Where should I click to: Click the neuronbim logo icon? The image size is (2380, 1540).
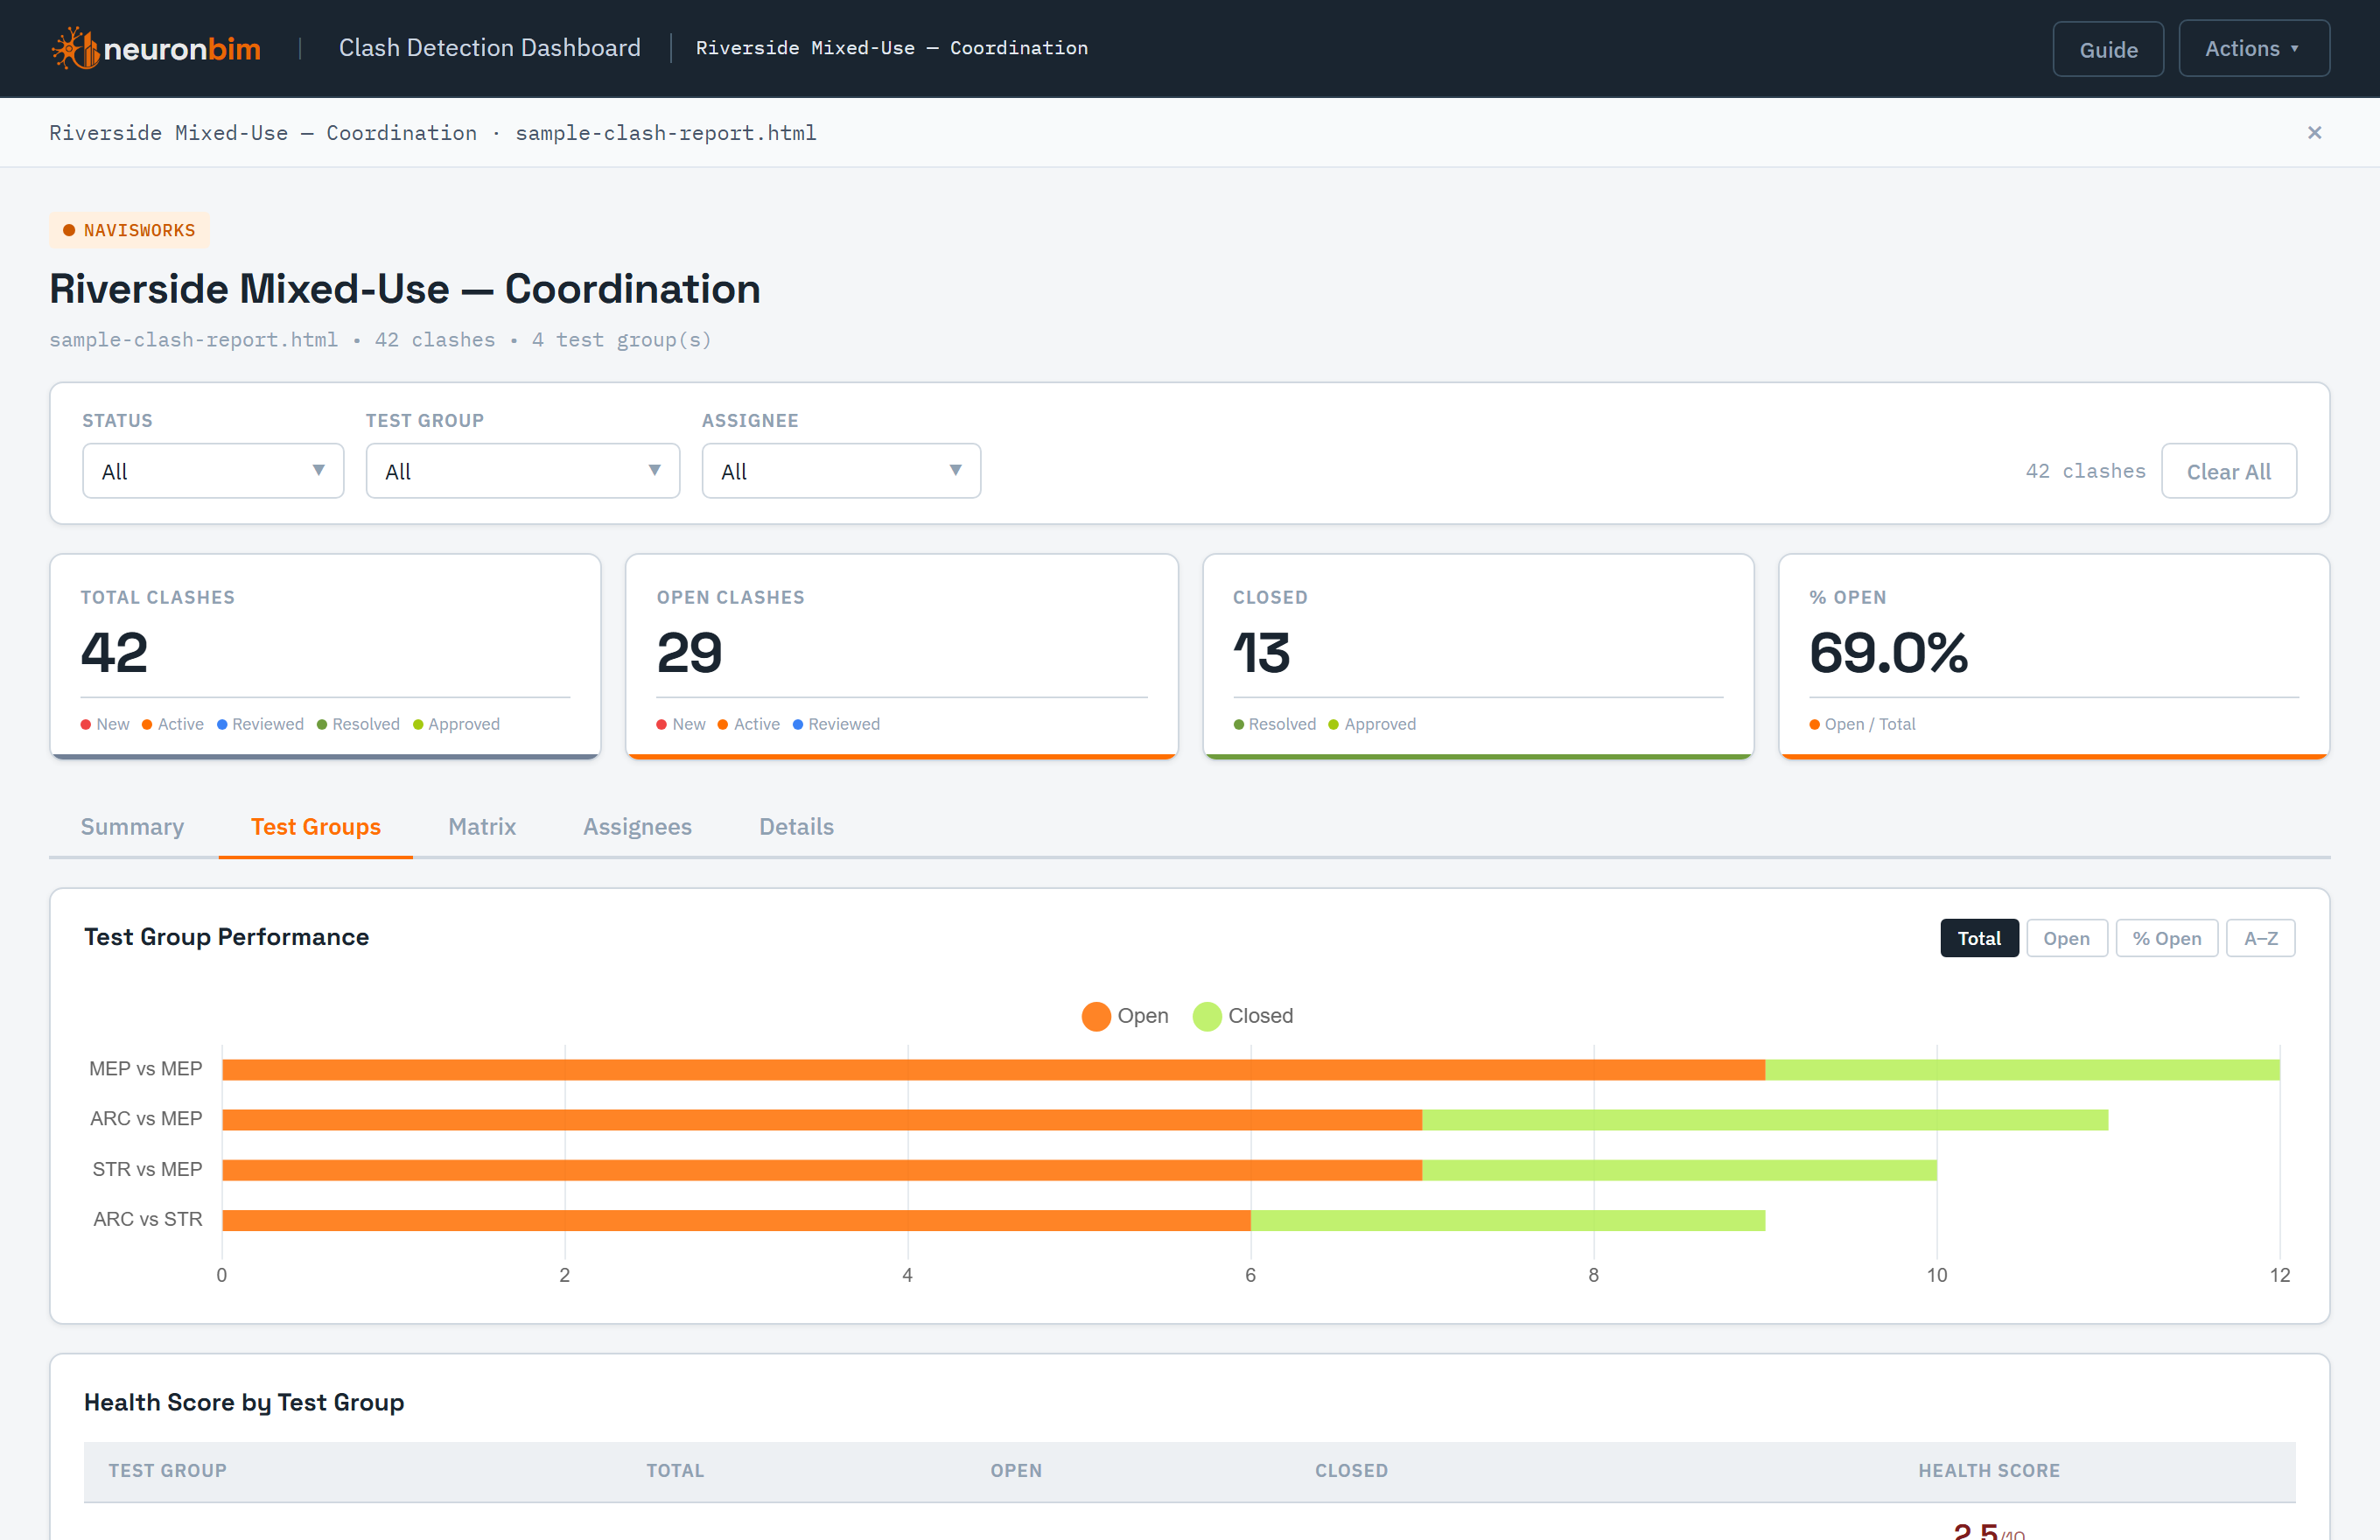click(x=76, y=48)
